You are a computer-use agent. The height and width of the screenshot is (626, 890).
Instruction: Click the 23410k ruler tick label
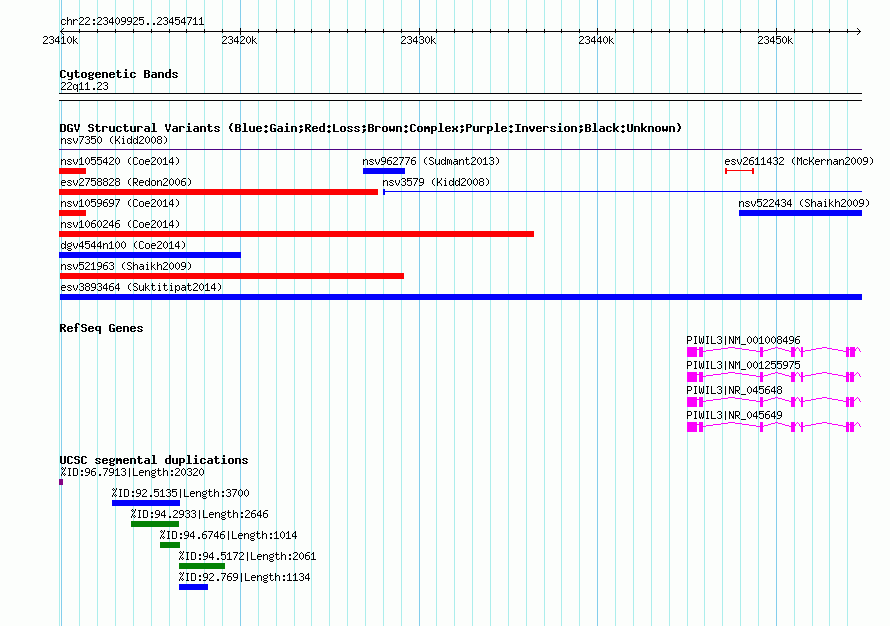pos(60,40)
